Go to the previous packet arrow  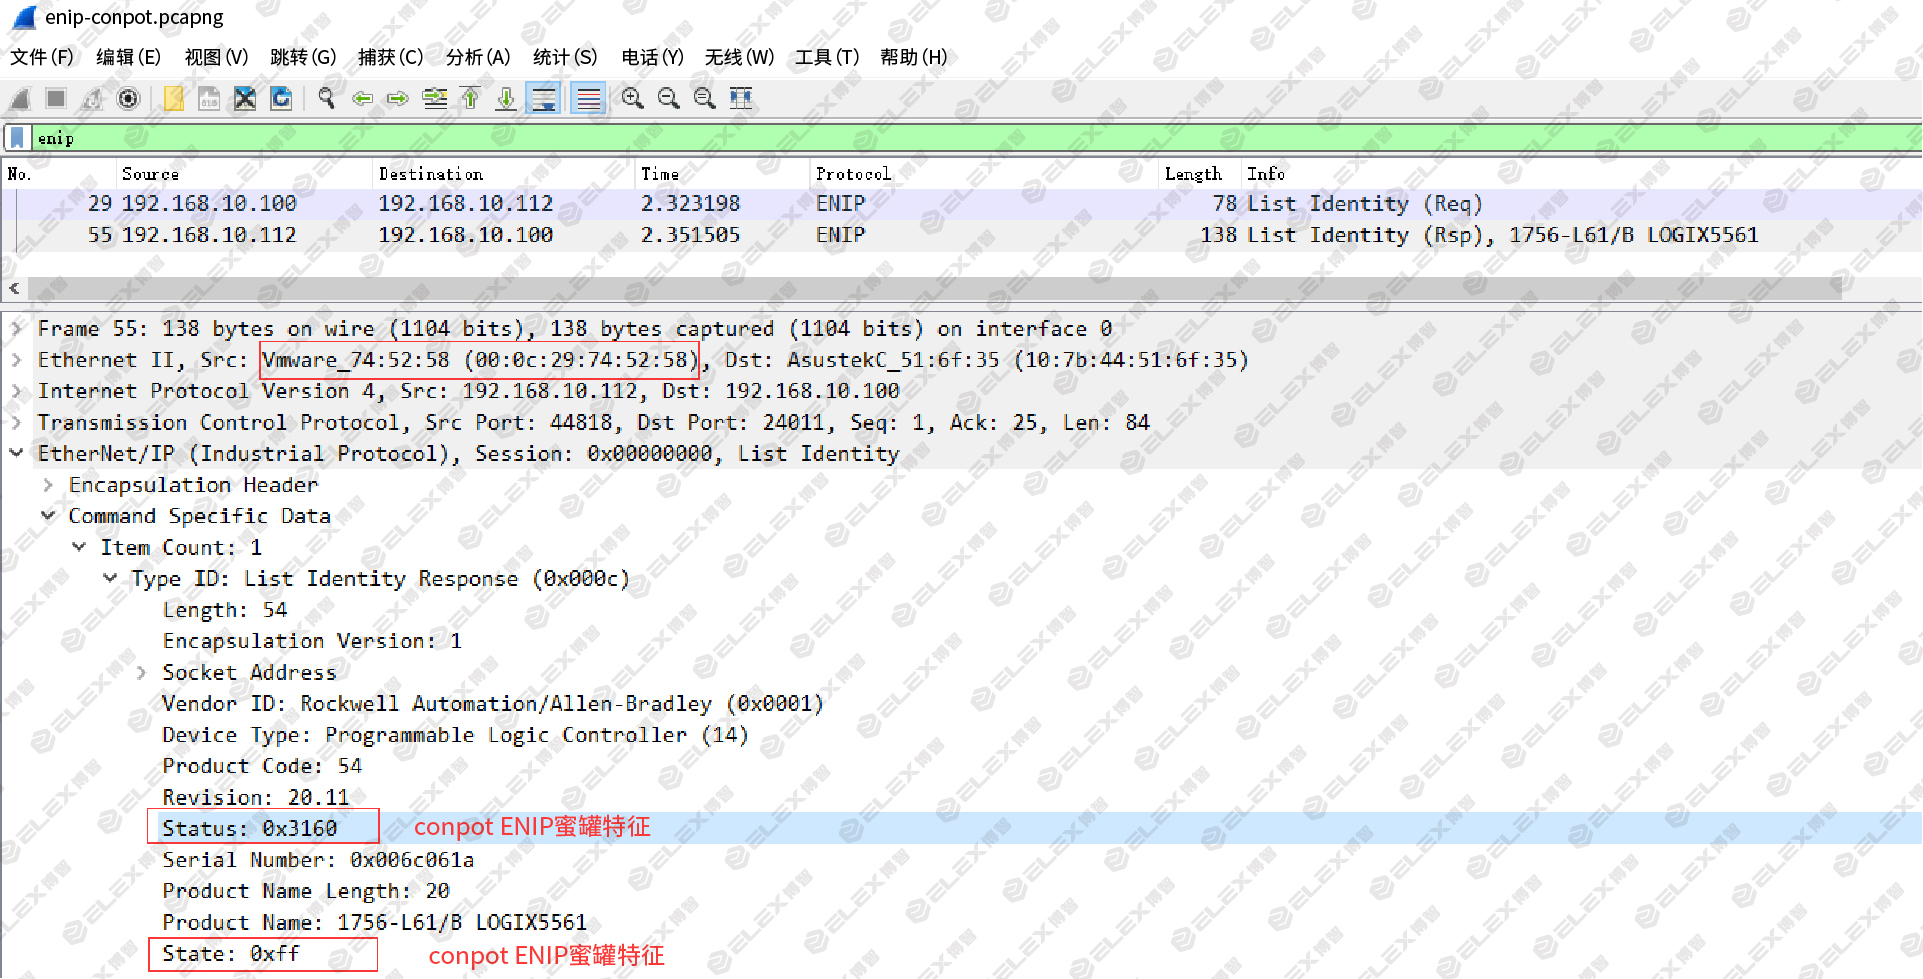pos(362,98)
